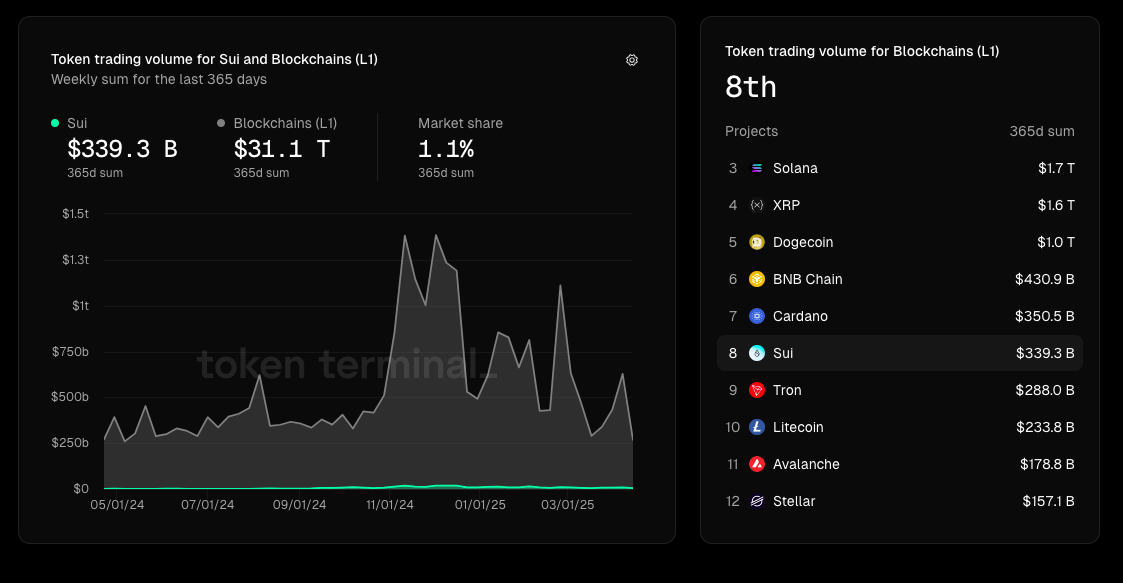This screenshot has height=583, width=1123.
Task: Click the Blockchains (L1) legend label
Action: click(285, 123)
